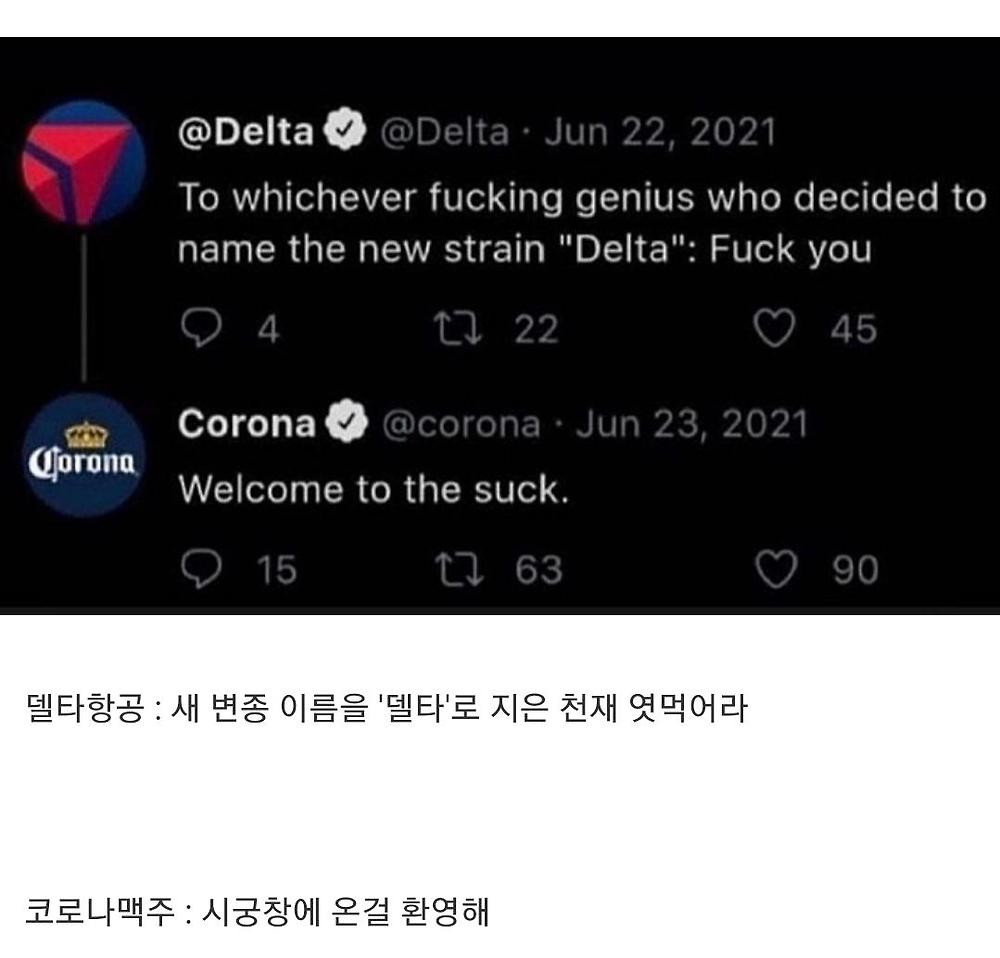Open the Jun 23, 2021 timestamp

691,425
